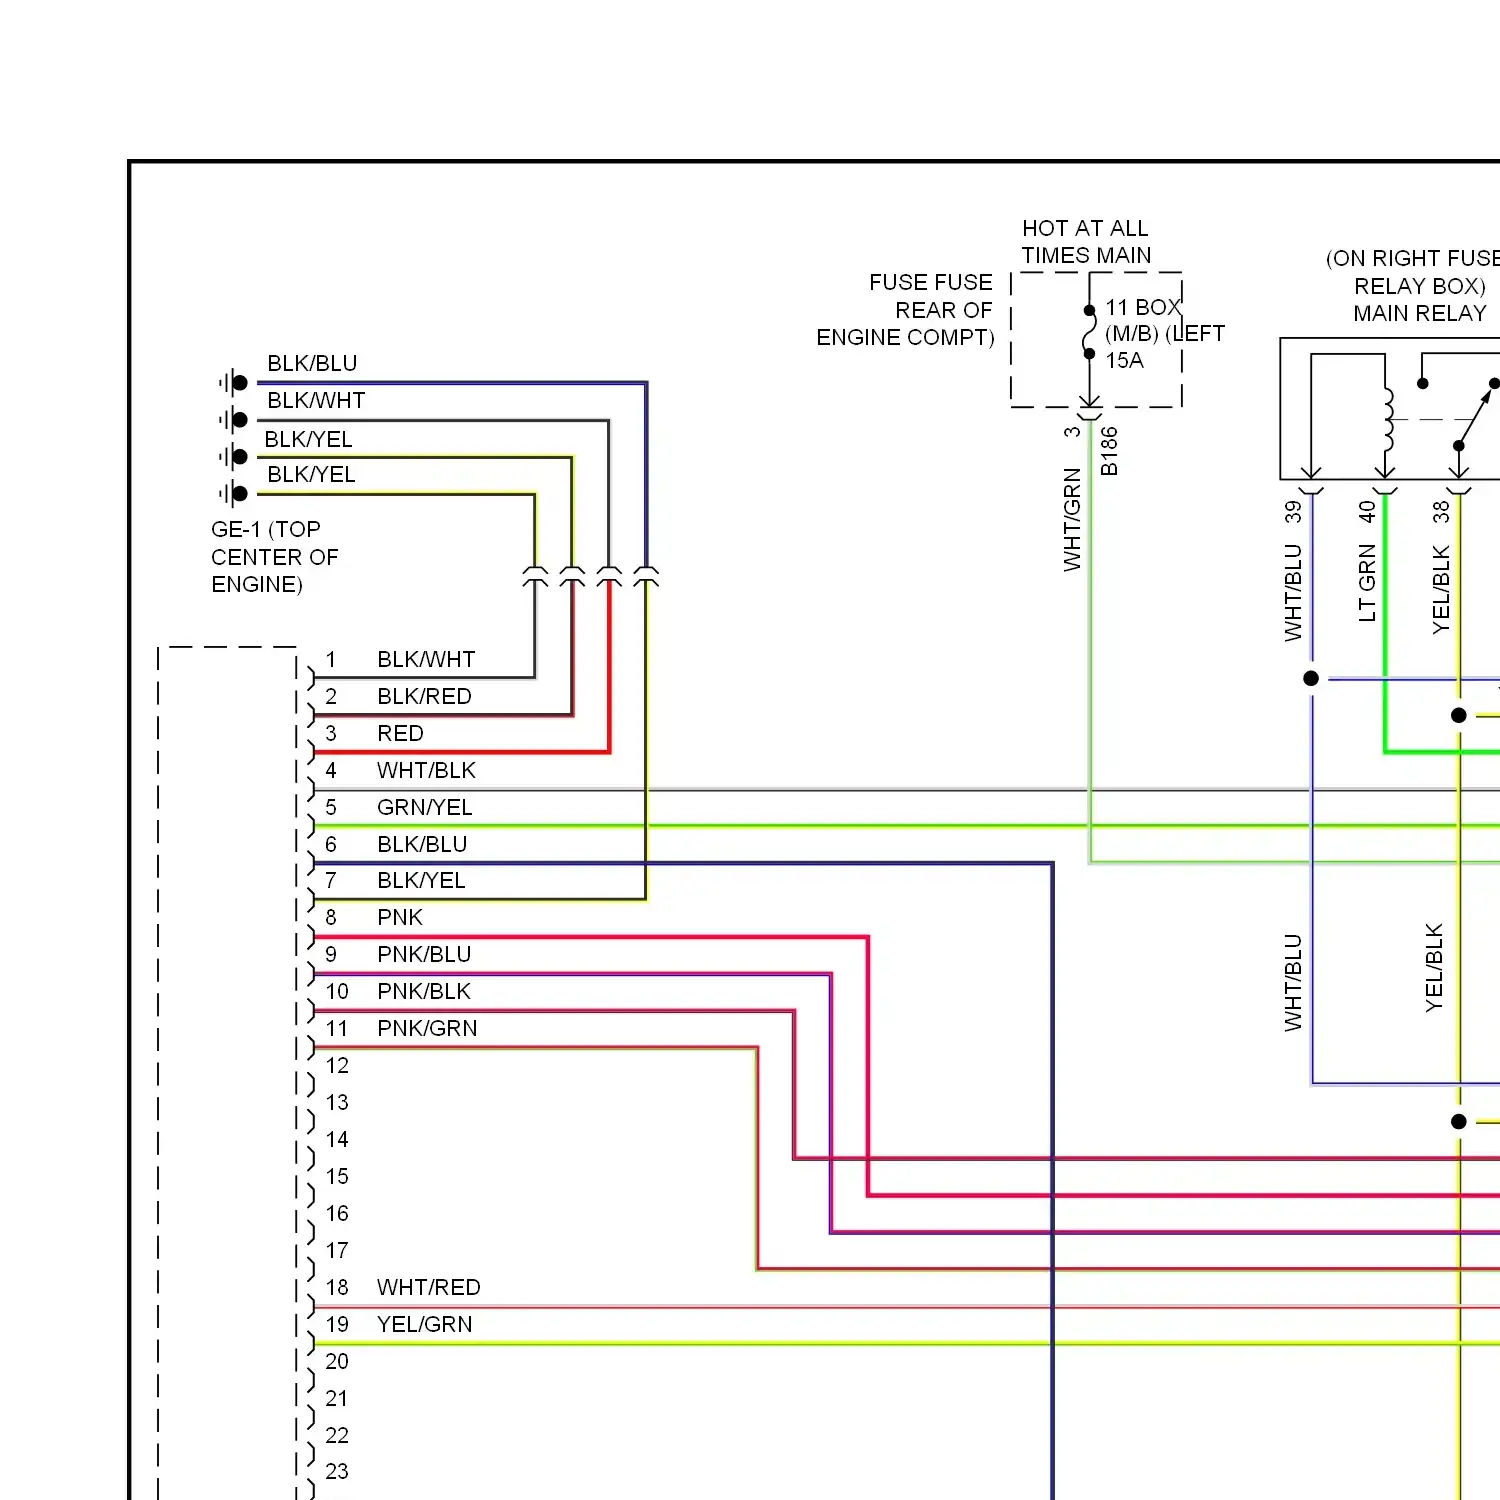
Task: Select pin 19 YEL/GRN label
Action: point(425,1325)
